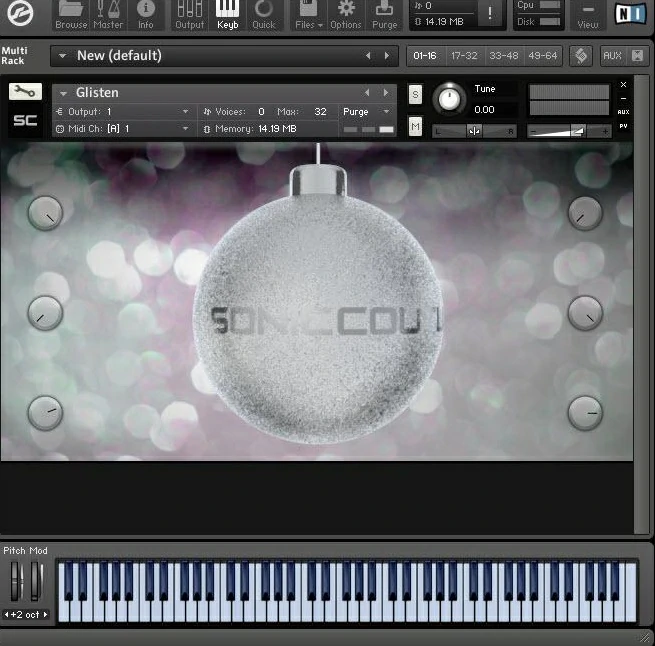
Task: Show the Info pane
Action: pos(146,15)
